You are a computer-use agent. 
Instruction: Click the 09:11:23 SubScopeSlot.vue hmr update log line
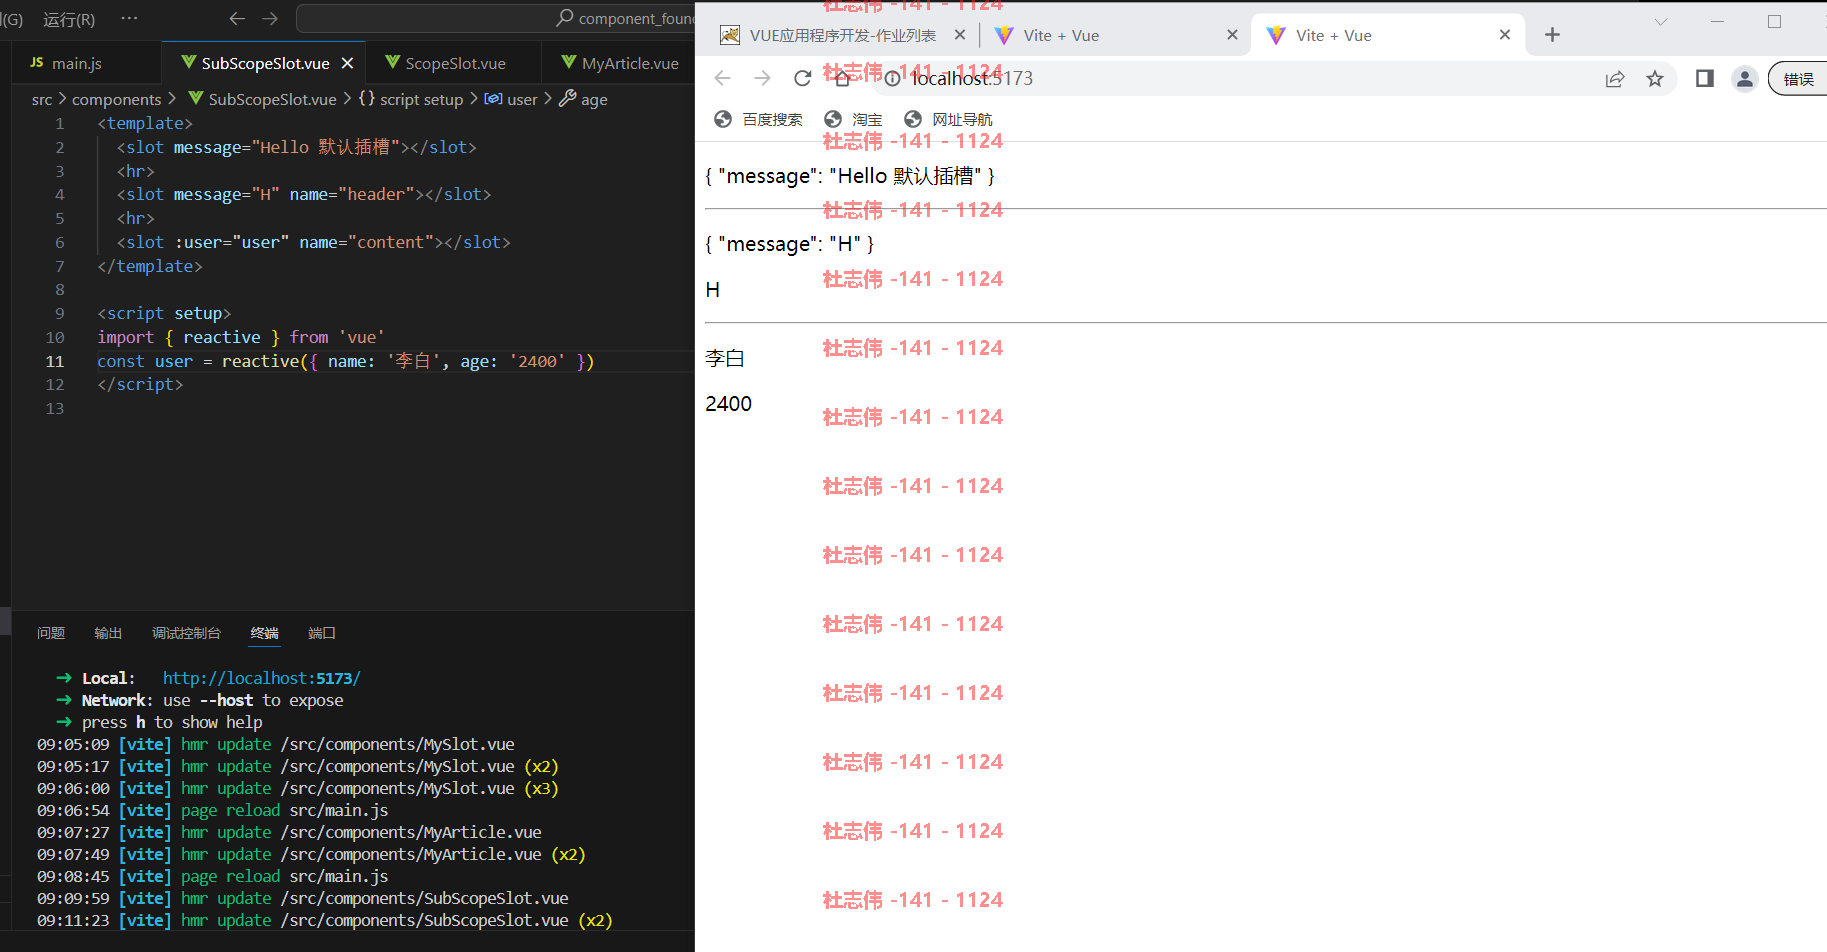pyautogui.click(x=325, y=920)
